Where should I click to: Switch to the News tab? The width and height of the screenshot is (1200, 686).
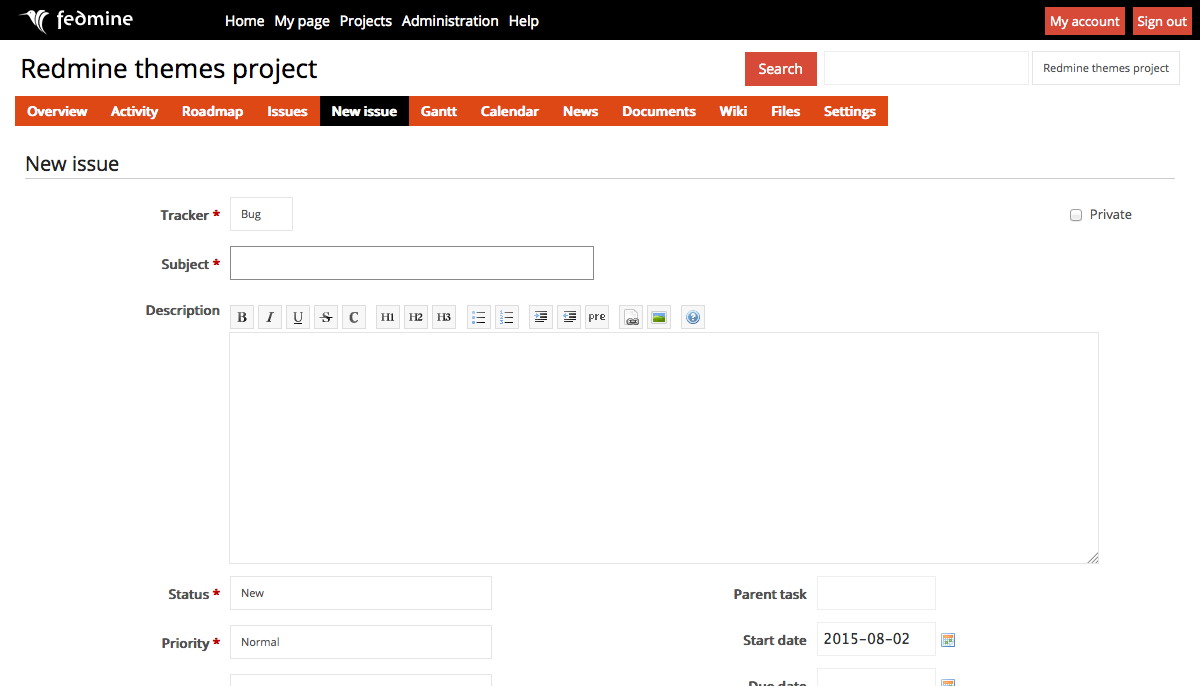580,111
